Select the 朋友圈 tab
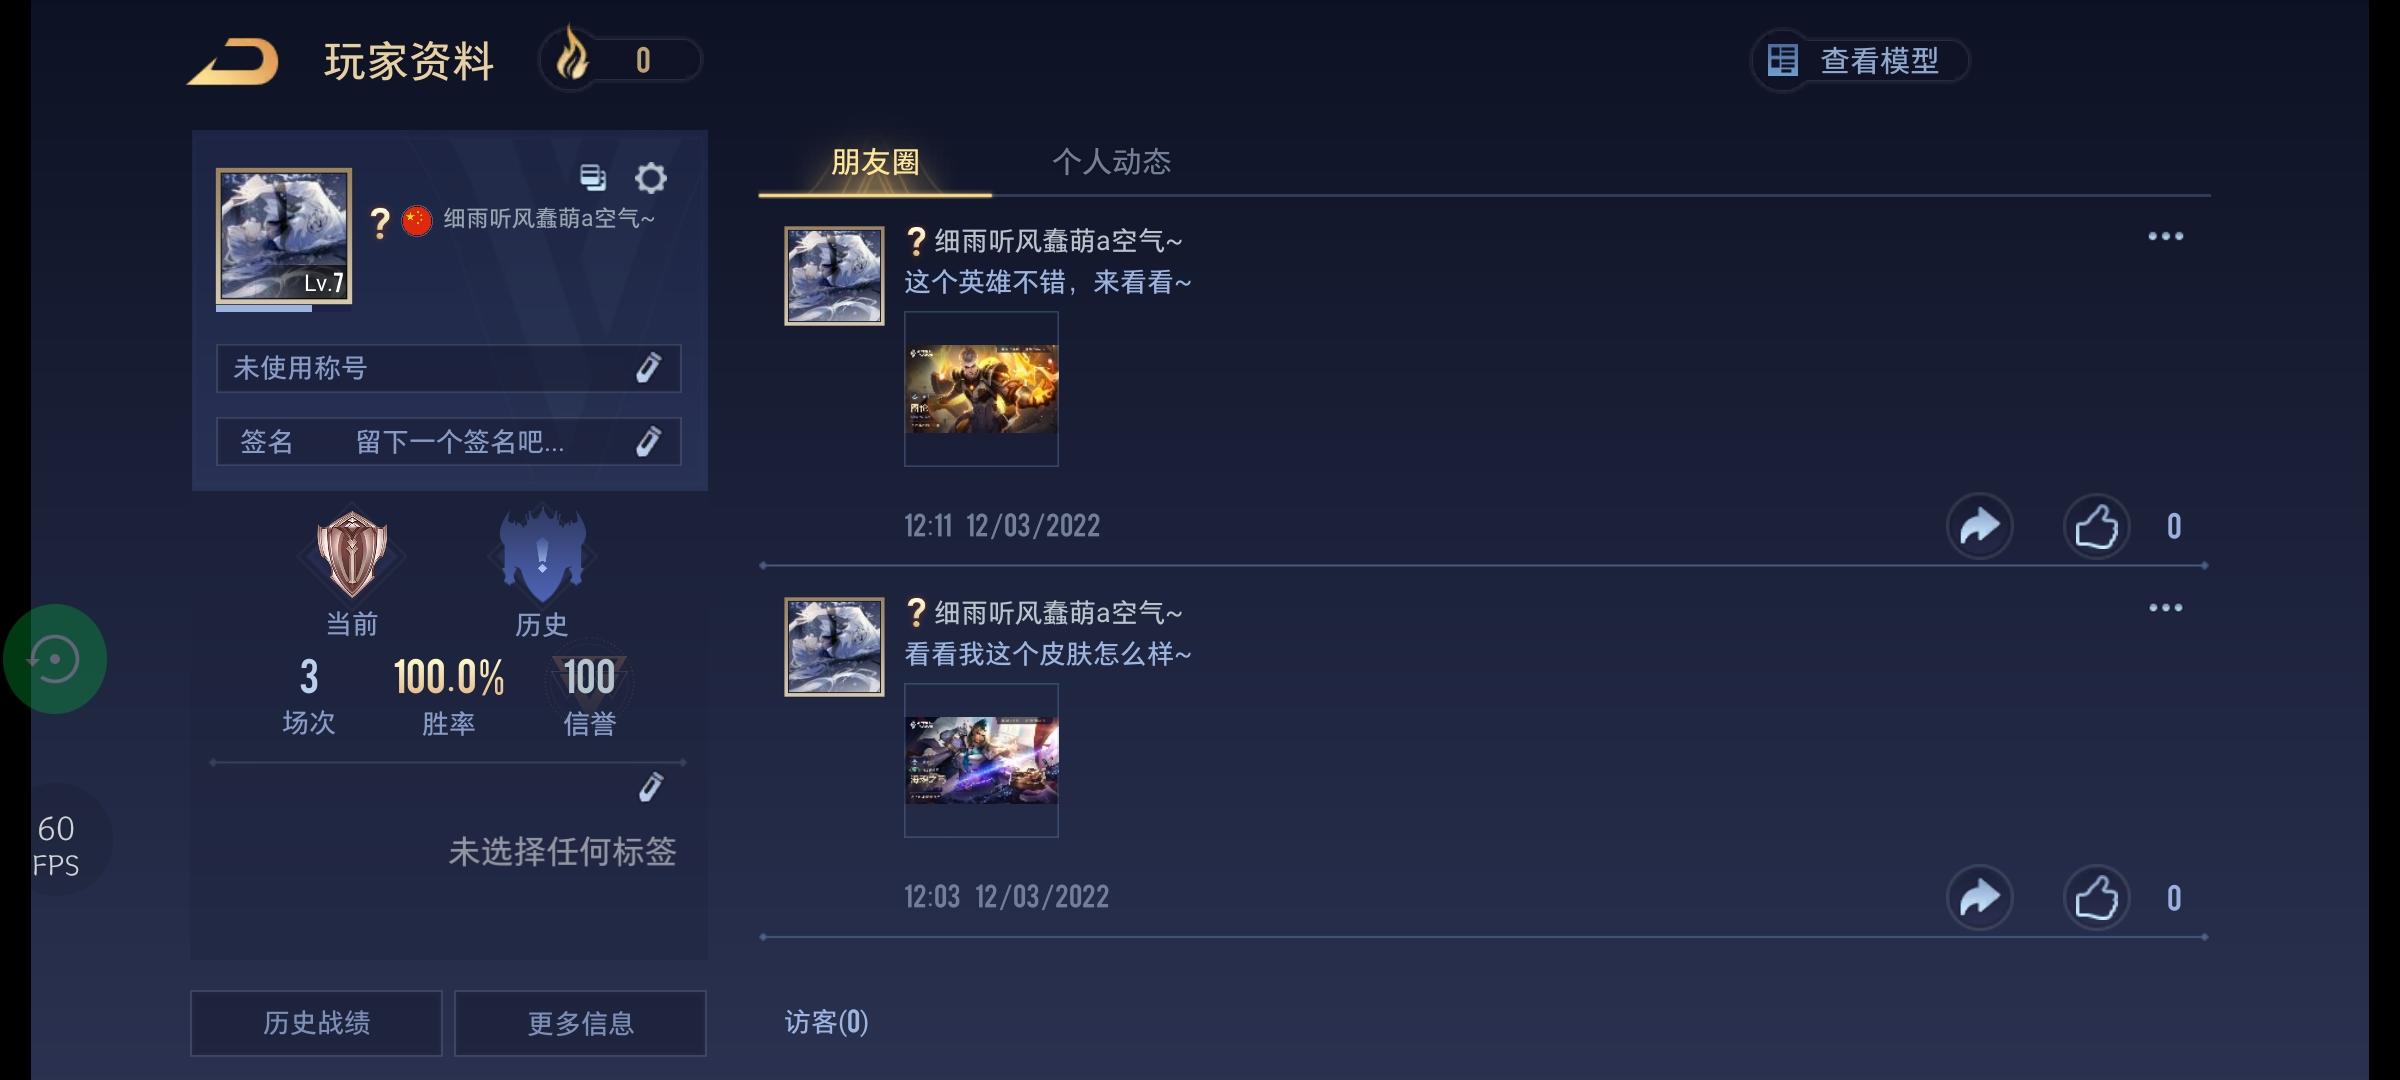2400x1080 pixels. [x=875, y=162]
